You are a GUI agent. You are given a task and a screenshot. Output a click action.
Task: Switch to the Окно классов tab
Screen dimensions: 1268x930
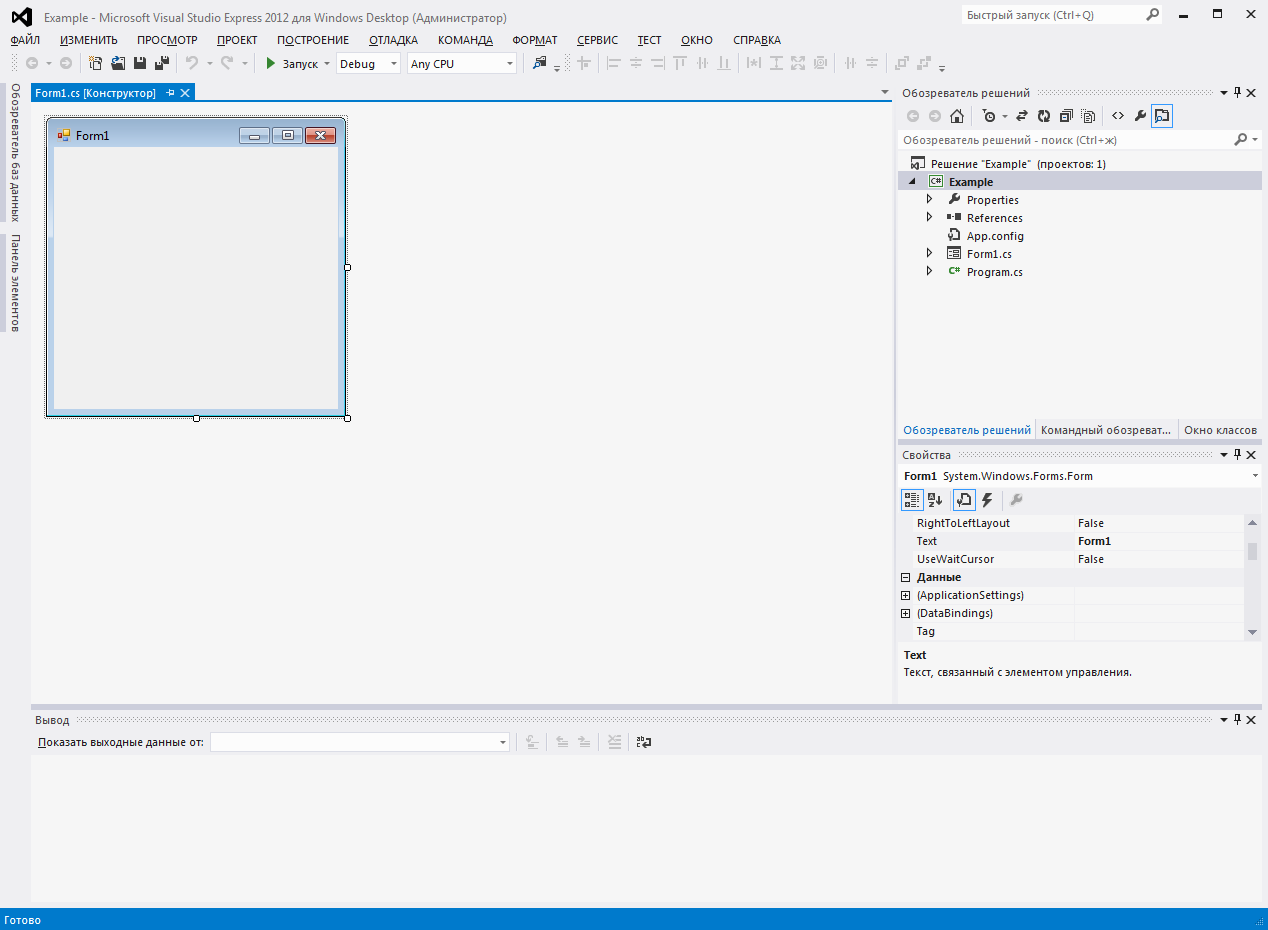coord(1220,430)
